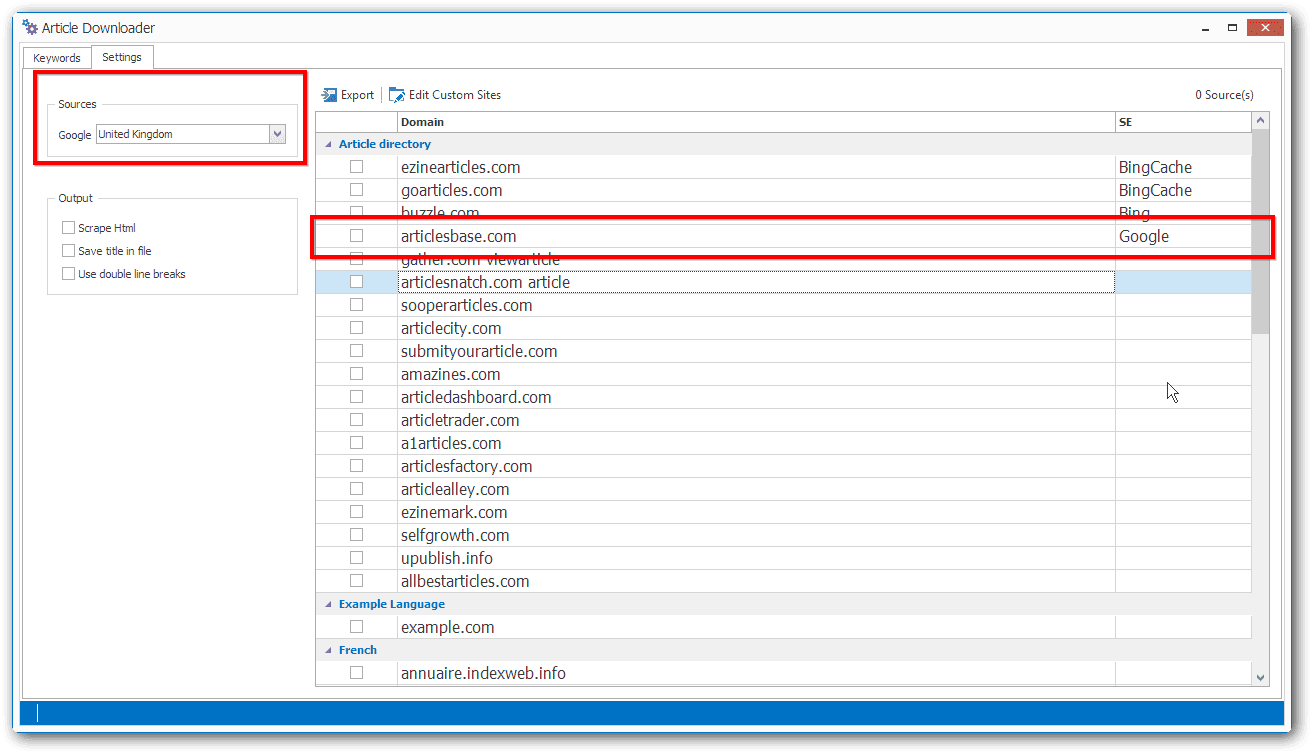Image resolution: width=1312 pixels, height=753 pixels.
Task: Collapse the French group
Action: click(x=328, y=650)
